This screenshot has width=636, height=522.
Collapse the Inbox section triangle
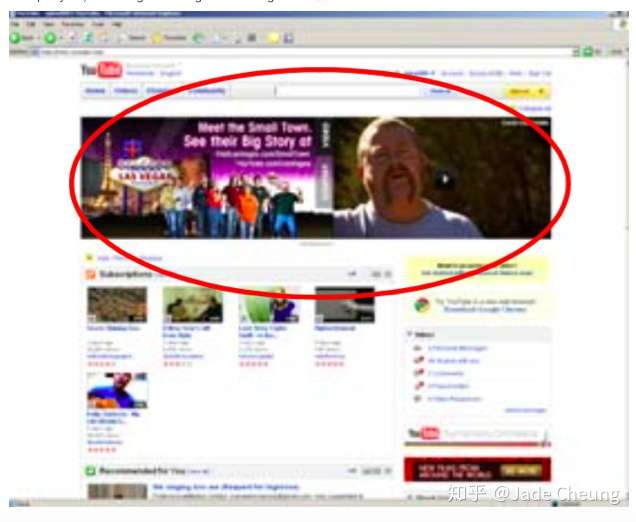(410, 334)
